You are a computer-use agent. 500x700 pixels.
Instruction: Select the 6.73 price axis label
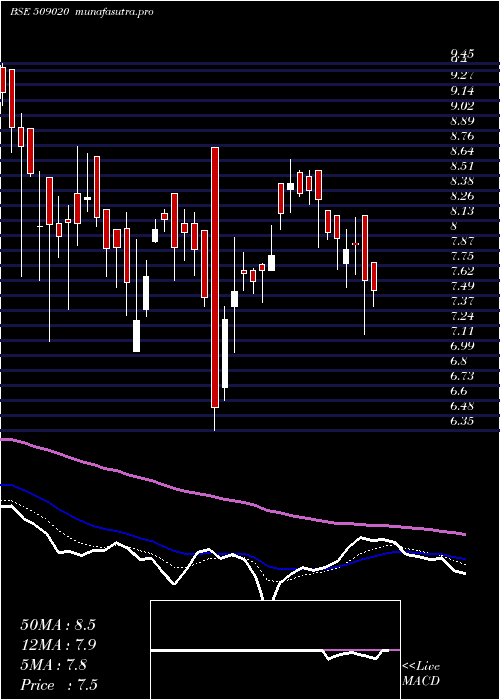point(462,376)
